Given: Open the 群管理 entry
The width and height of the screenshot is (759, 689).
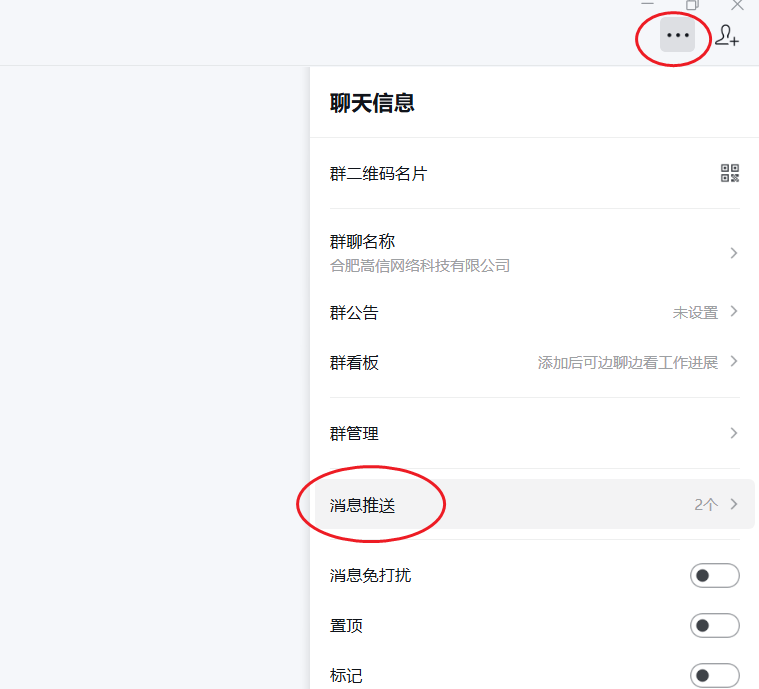Looking at the screenshot, I should coord(534,433).
